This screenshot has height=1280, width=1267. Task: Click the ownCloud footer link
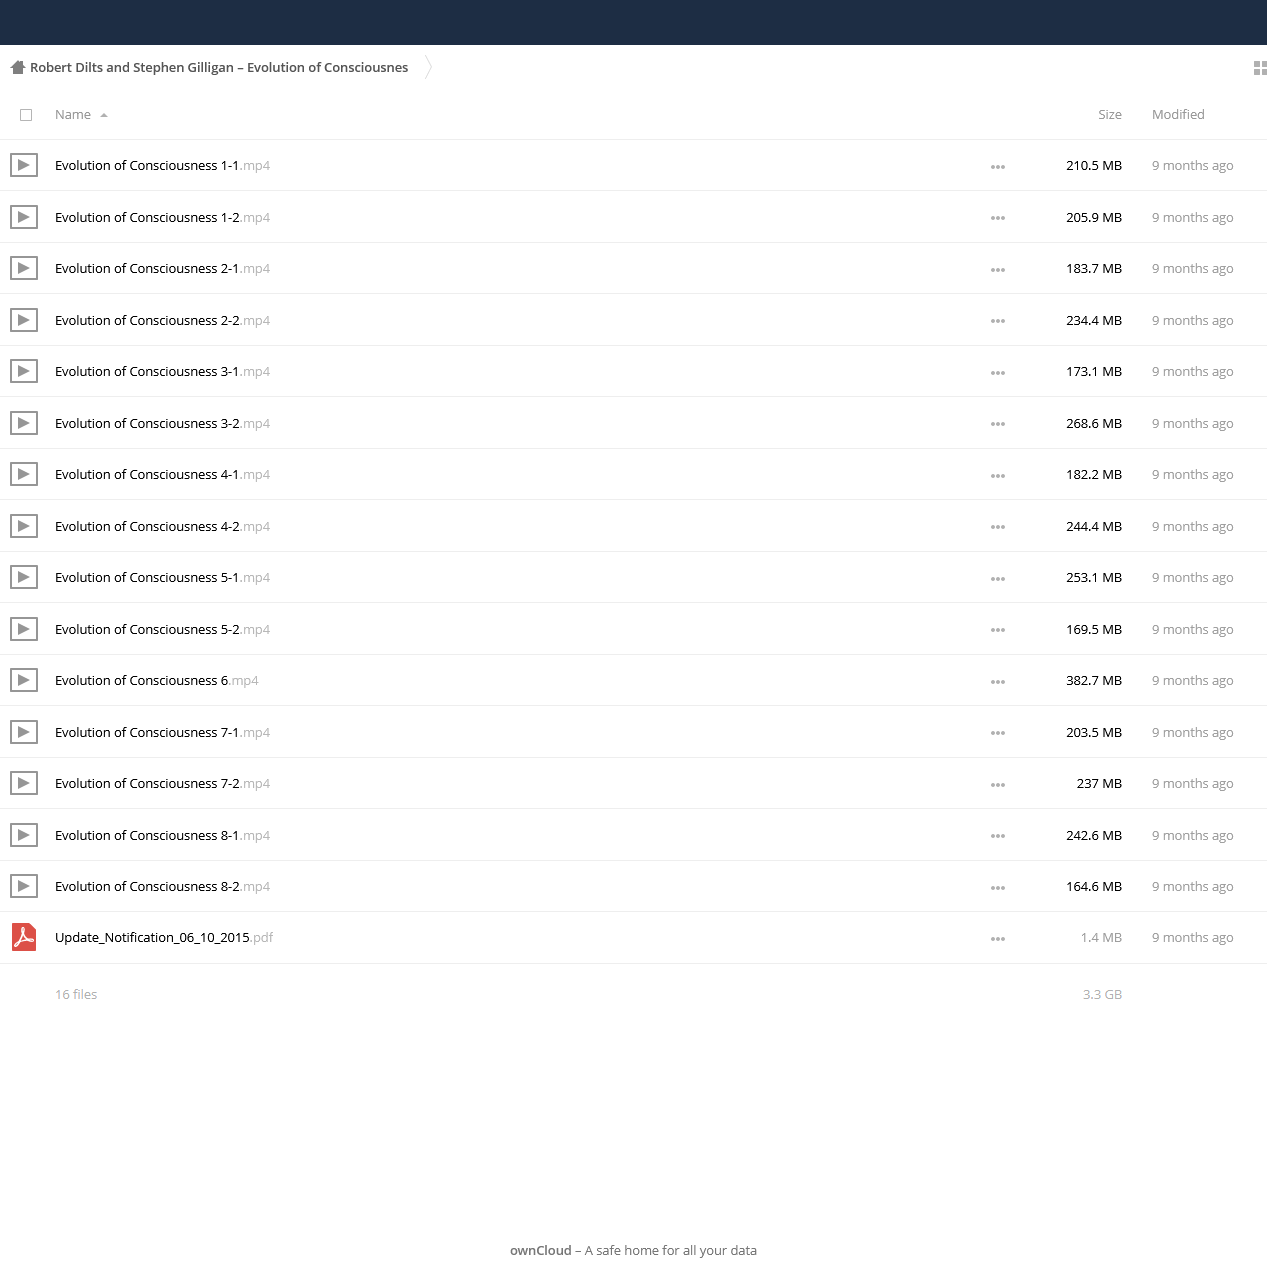coord(541,1251)
